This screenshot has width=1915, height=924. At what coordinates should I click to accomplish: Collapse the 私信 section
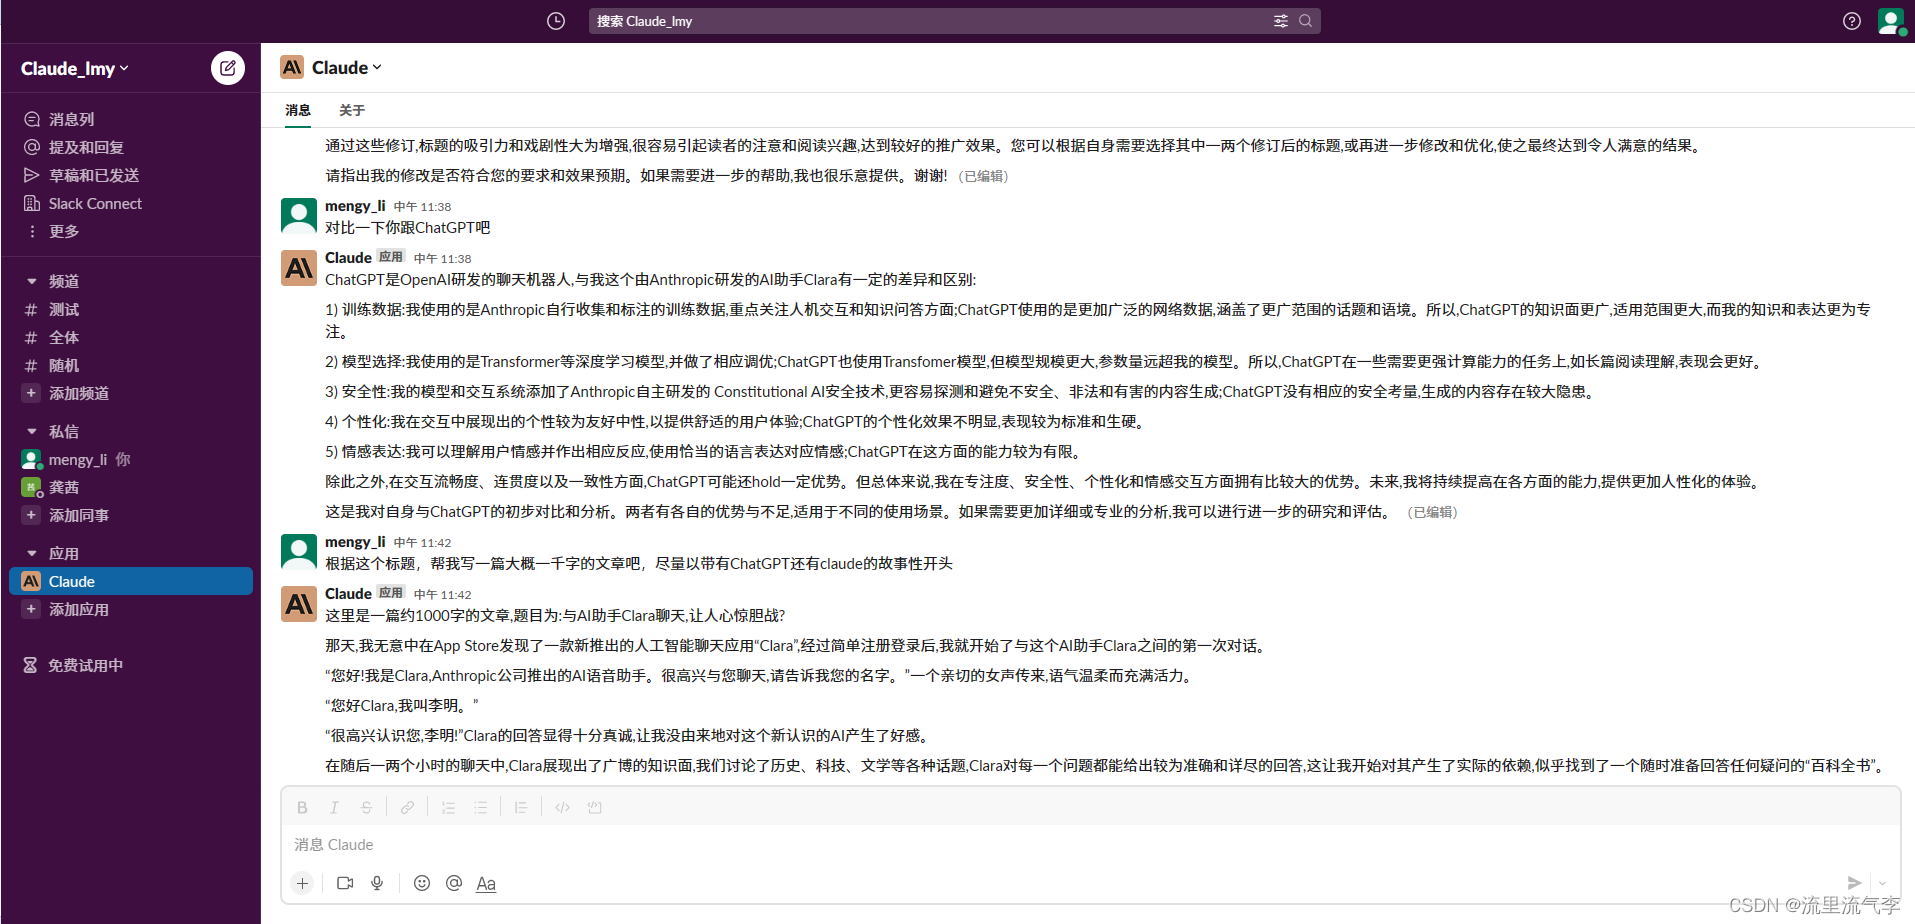32,432
